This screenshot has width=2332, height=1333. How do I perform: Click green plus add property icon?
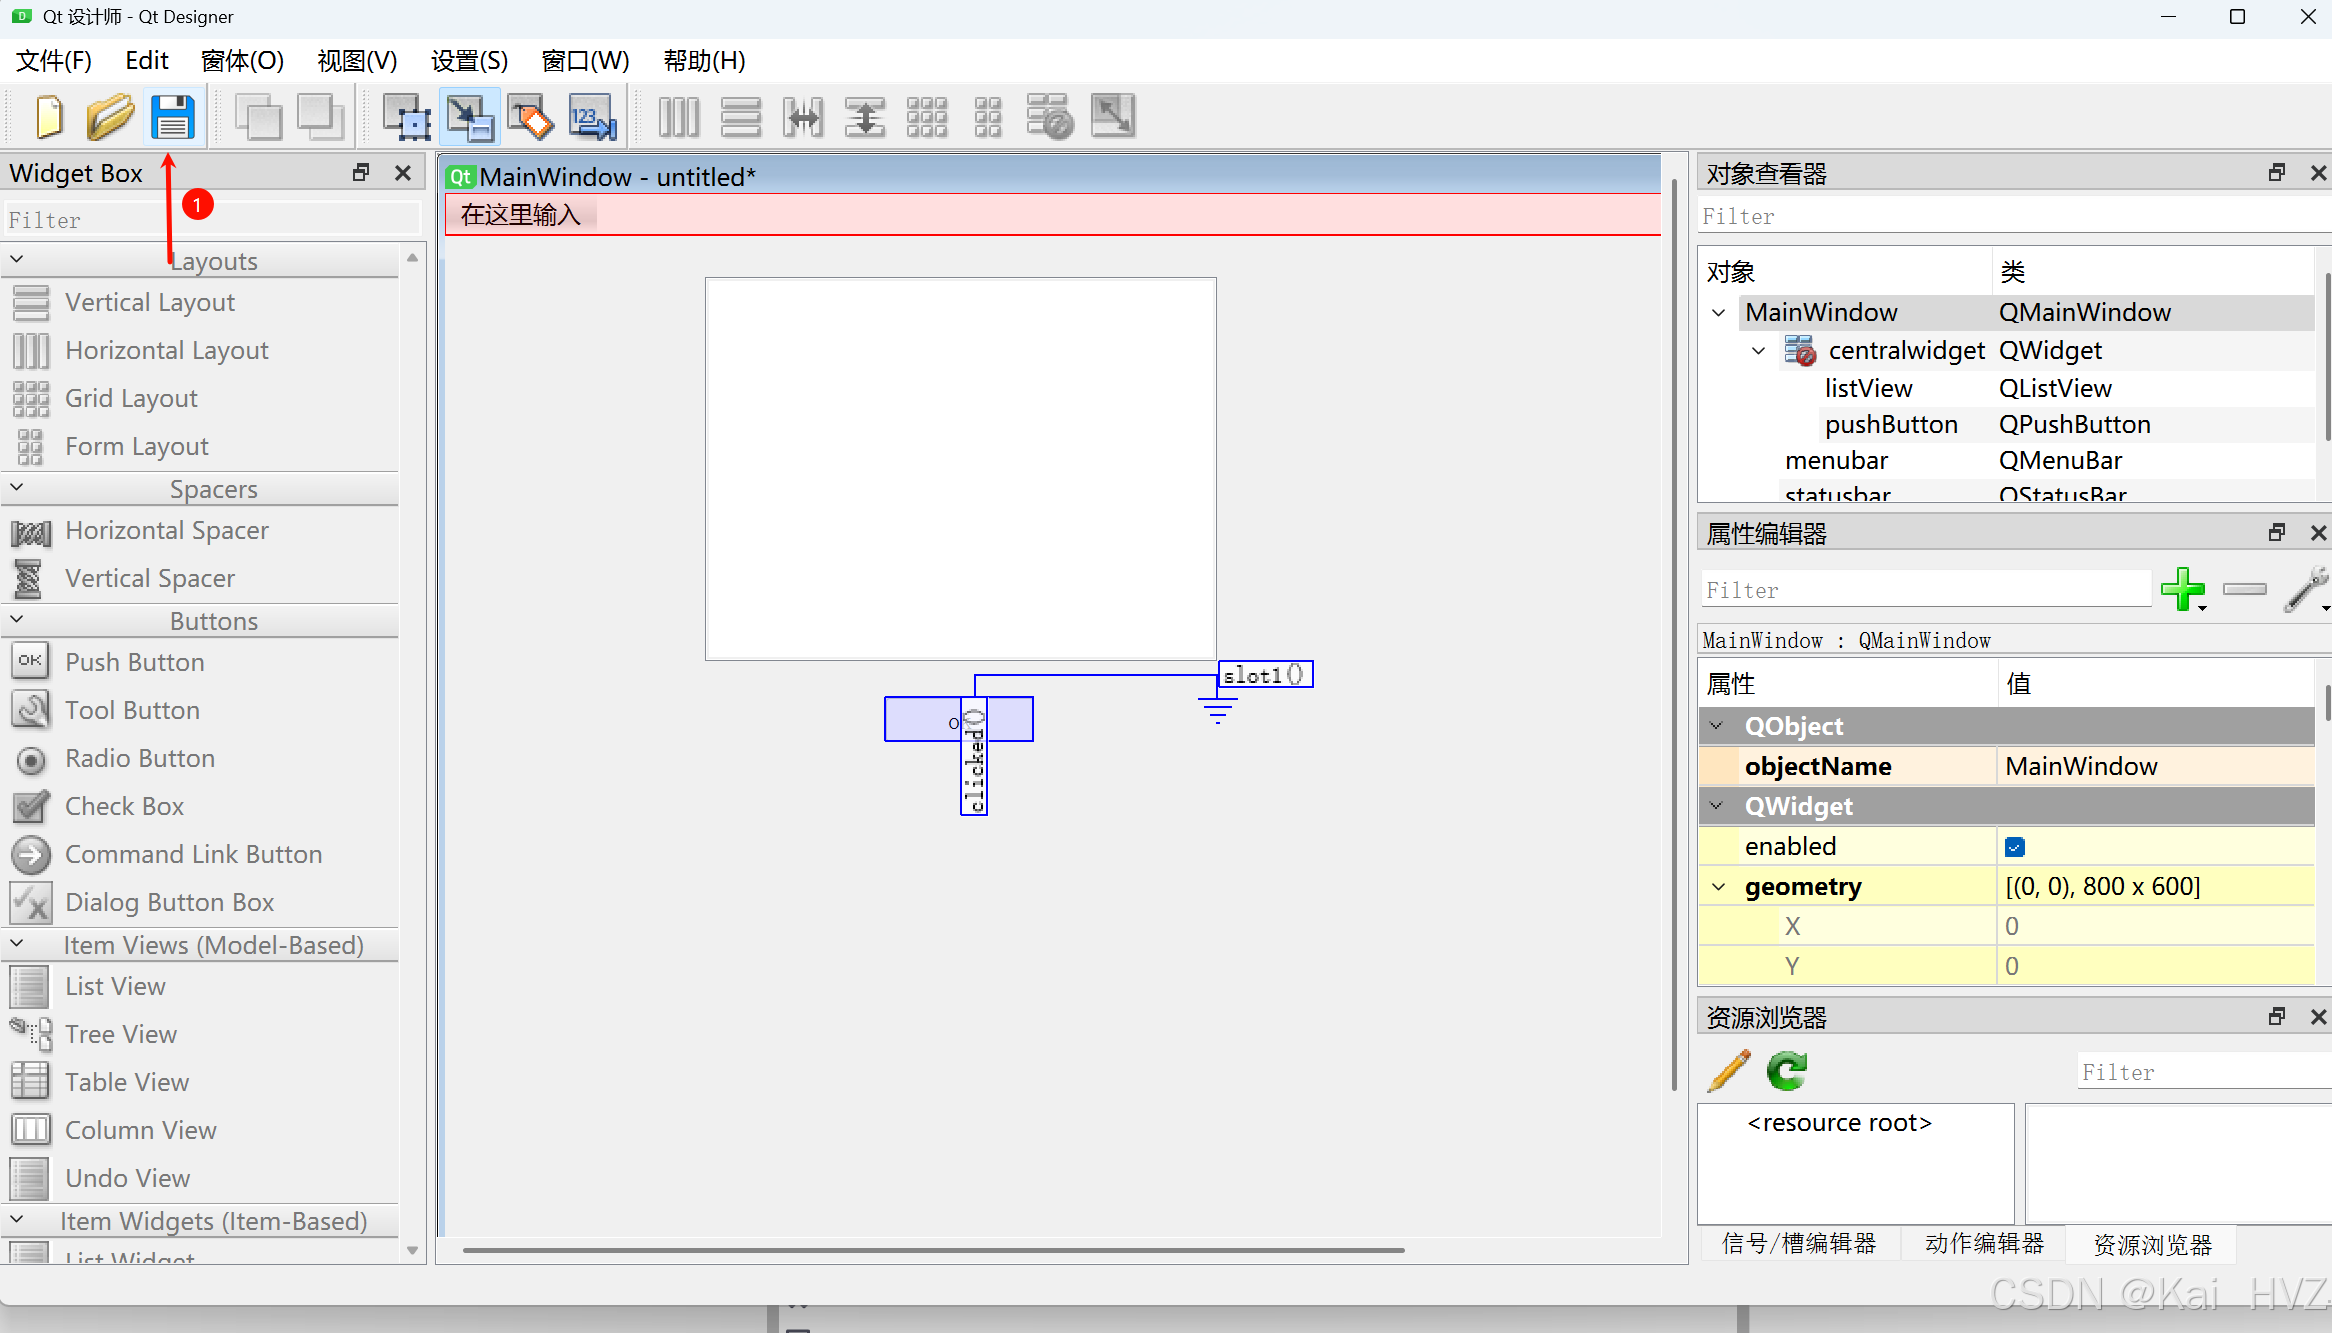[2182, 589]
